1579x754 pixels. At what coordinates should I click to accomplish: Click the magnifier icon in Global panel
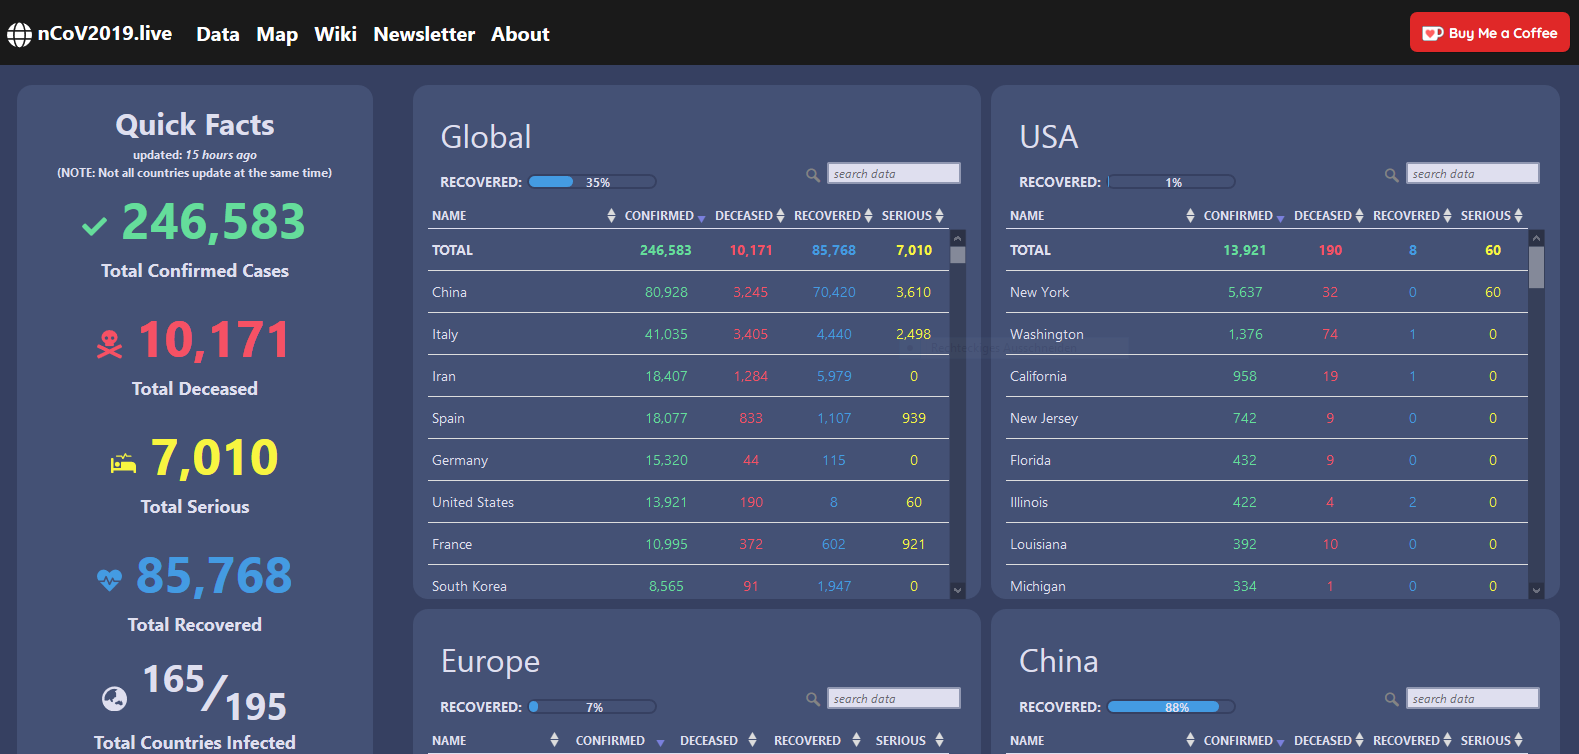tap(813, 175)
